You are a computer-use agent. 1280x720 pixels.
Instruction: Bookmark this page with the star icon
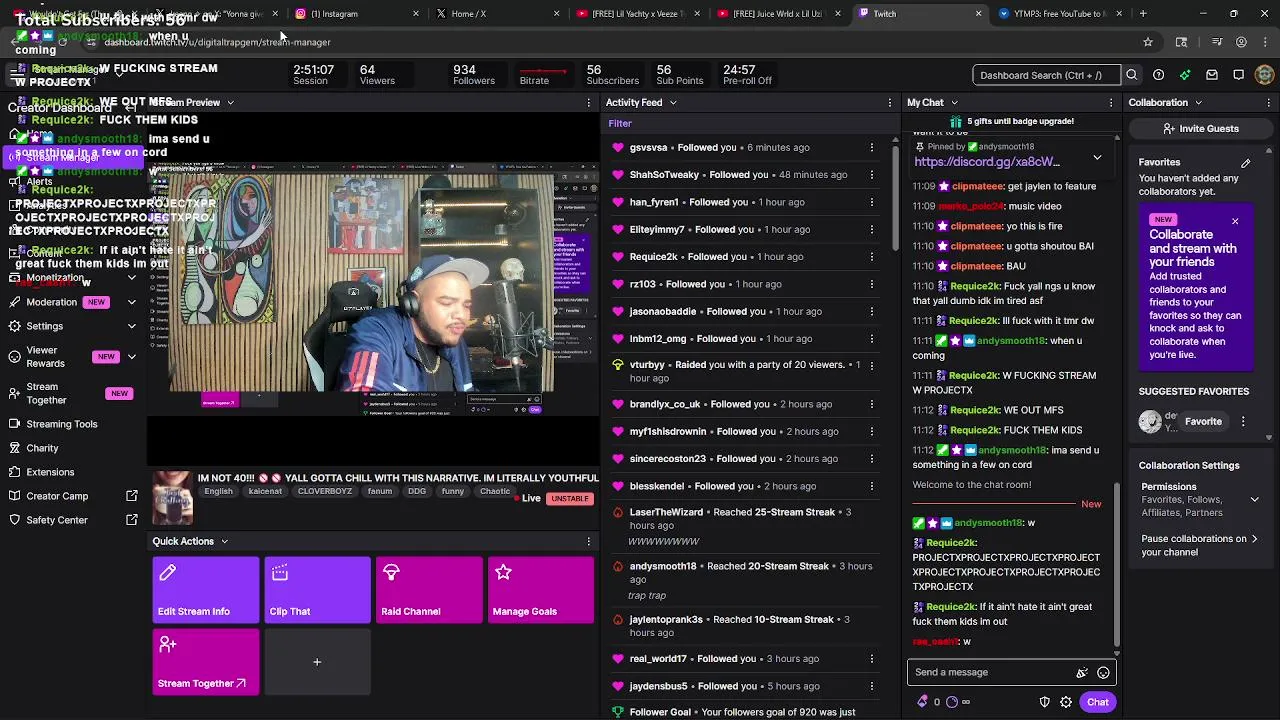click(1148, 42)
